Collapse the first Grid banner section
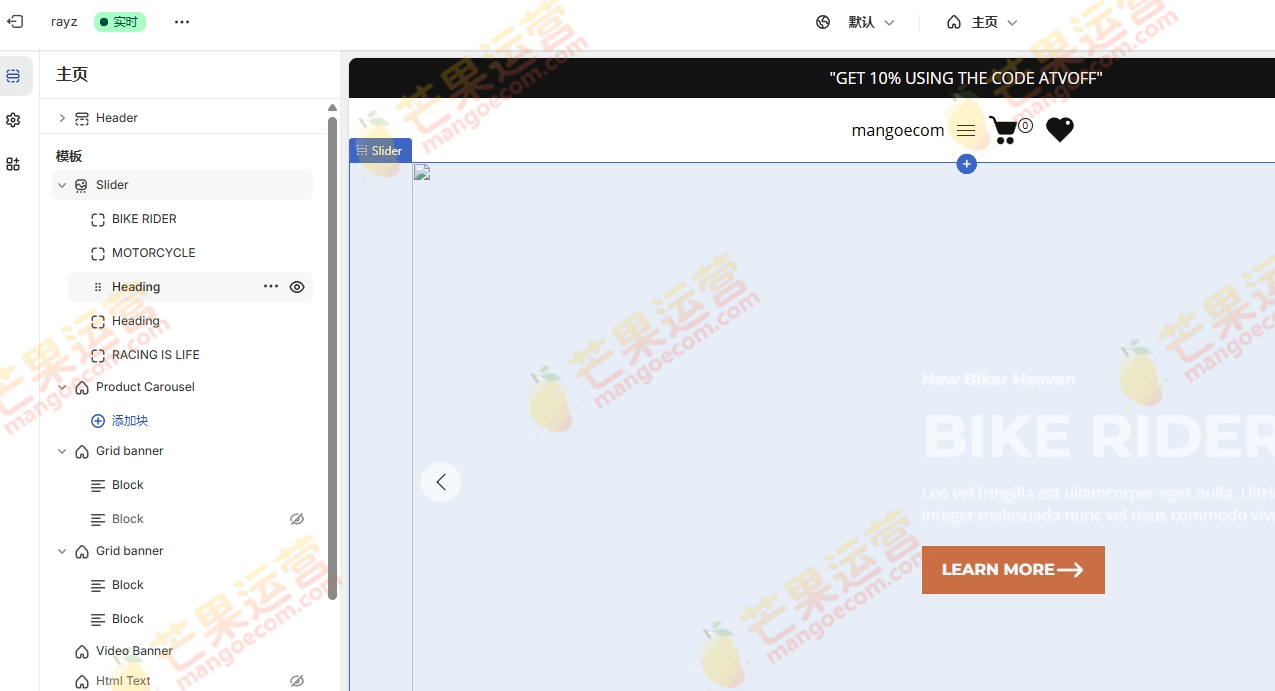Screen dimensions: 1275x691 coord(62,451)
